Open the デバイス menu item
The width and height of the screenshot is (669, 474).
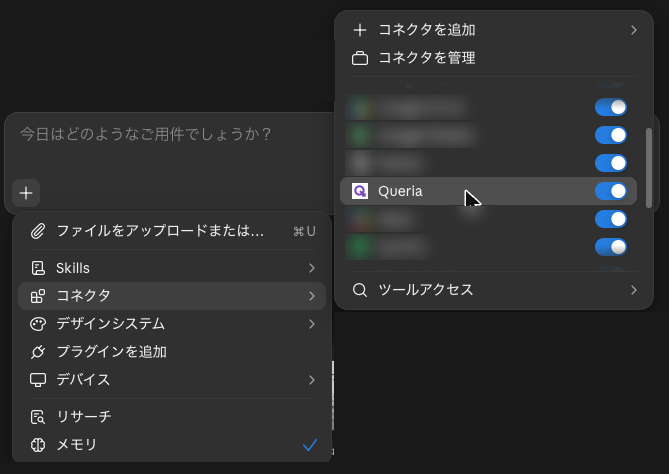point(172,380)
